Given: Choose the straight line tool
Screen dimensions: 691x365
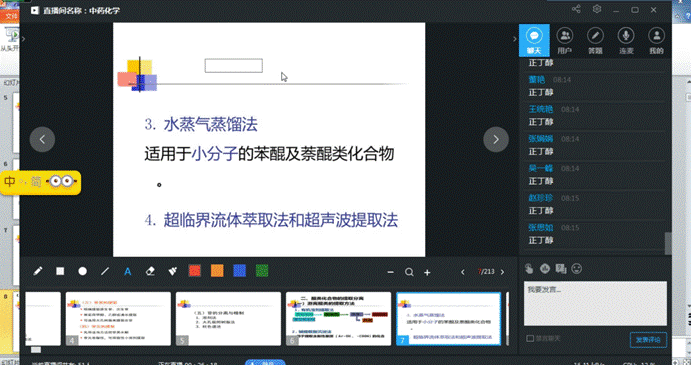Looking at the screenshot, I should (x=105, y=271).
